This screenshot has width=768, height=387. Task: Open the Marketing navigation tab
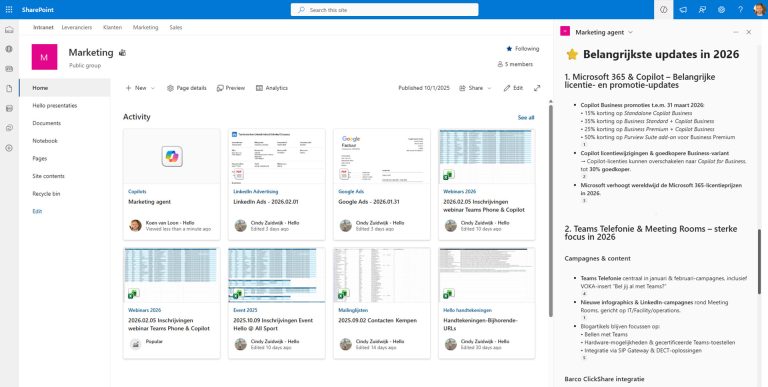click(145, 27)
